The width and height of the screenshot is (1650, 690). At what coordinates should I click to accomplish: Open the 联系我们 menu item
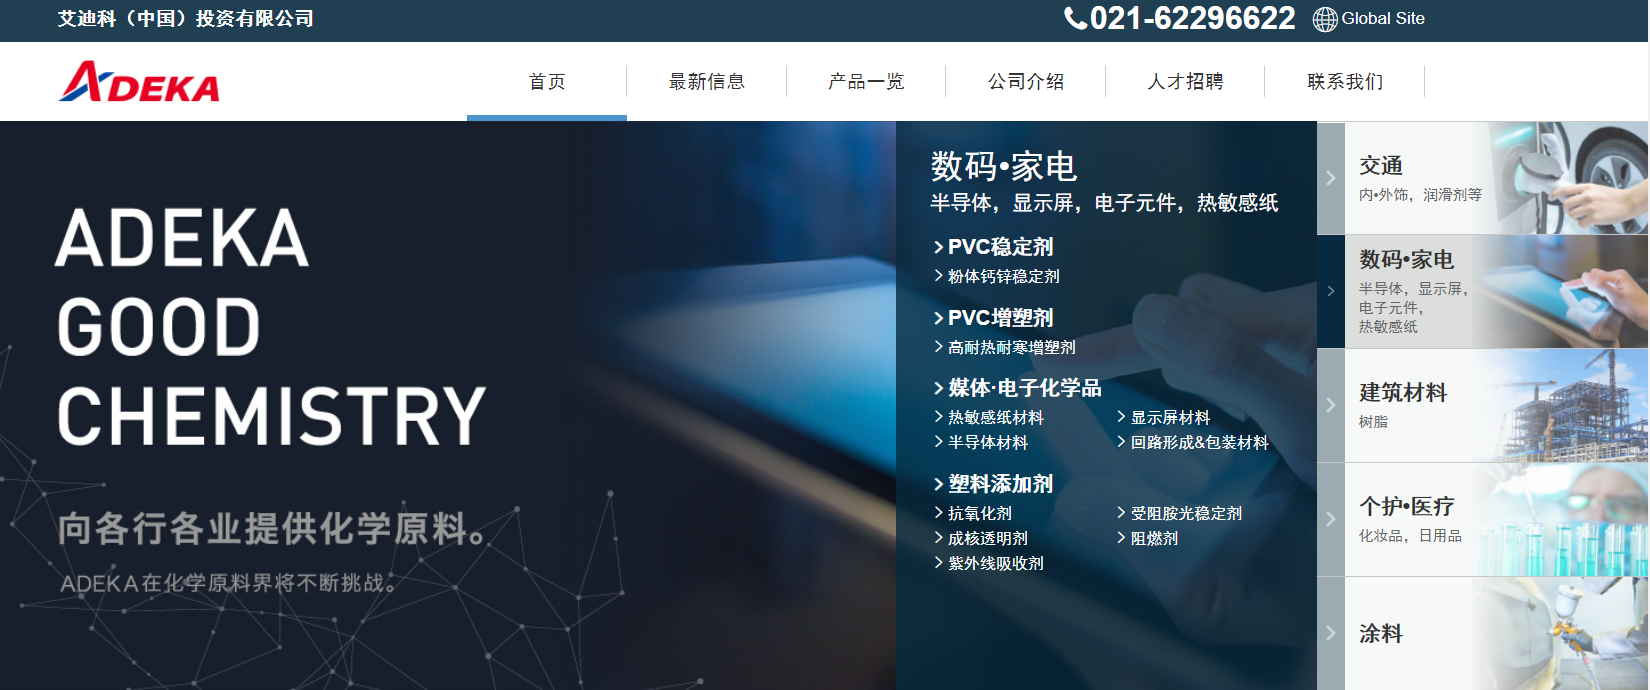click(1345, 81)
